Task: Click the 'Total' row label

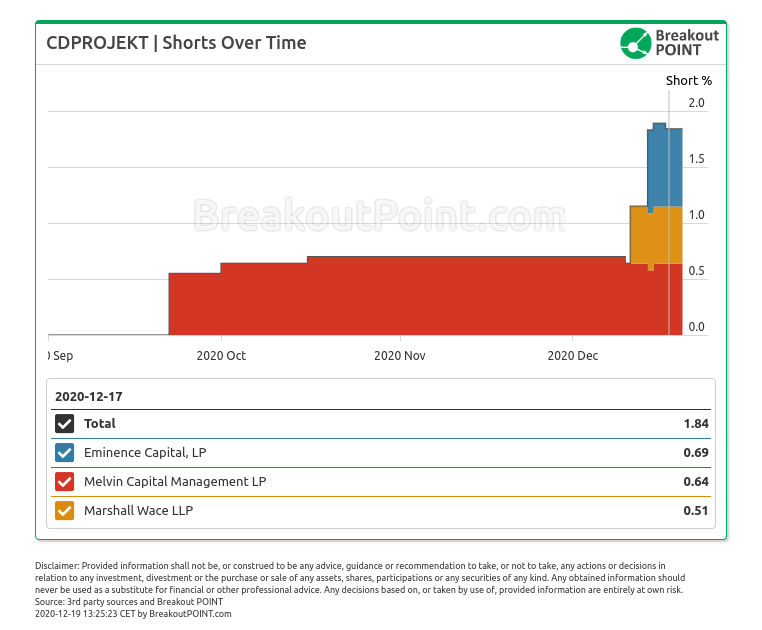Action: pos(100,423)
